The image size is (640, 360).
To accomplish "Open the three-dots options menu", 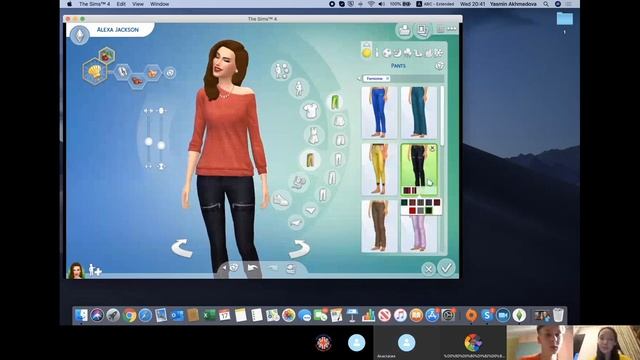I will pyautogui.click(x=451, y=29).
